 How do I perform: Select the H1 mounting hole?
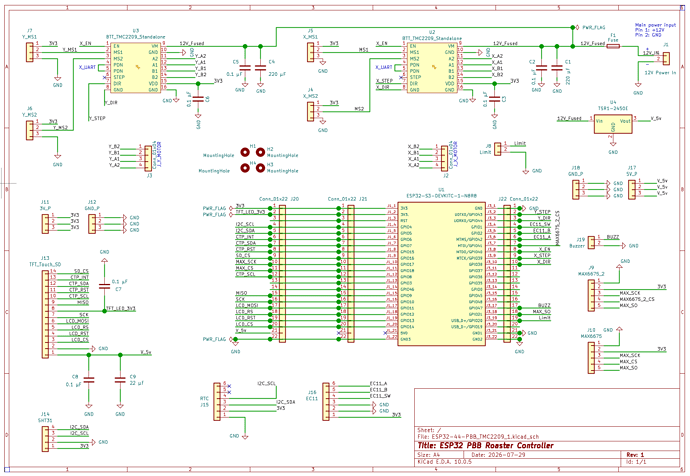[245, 152]
